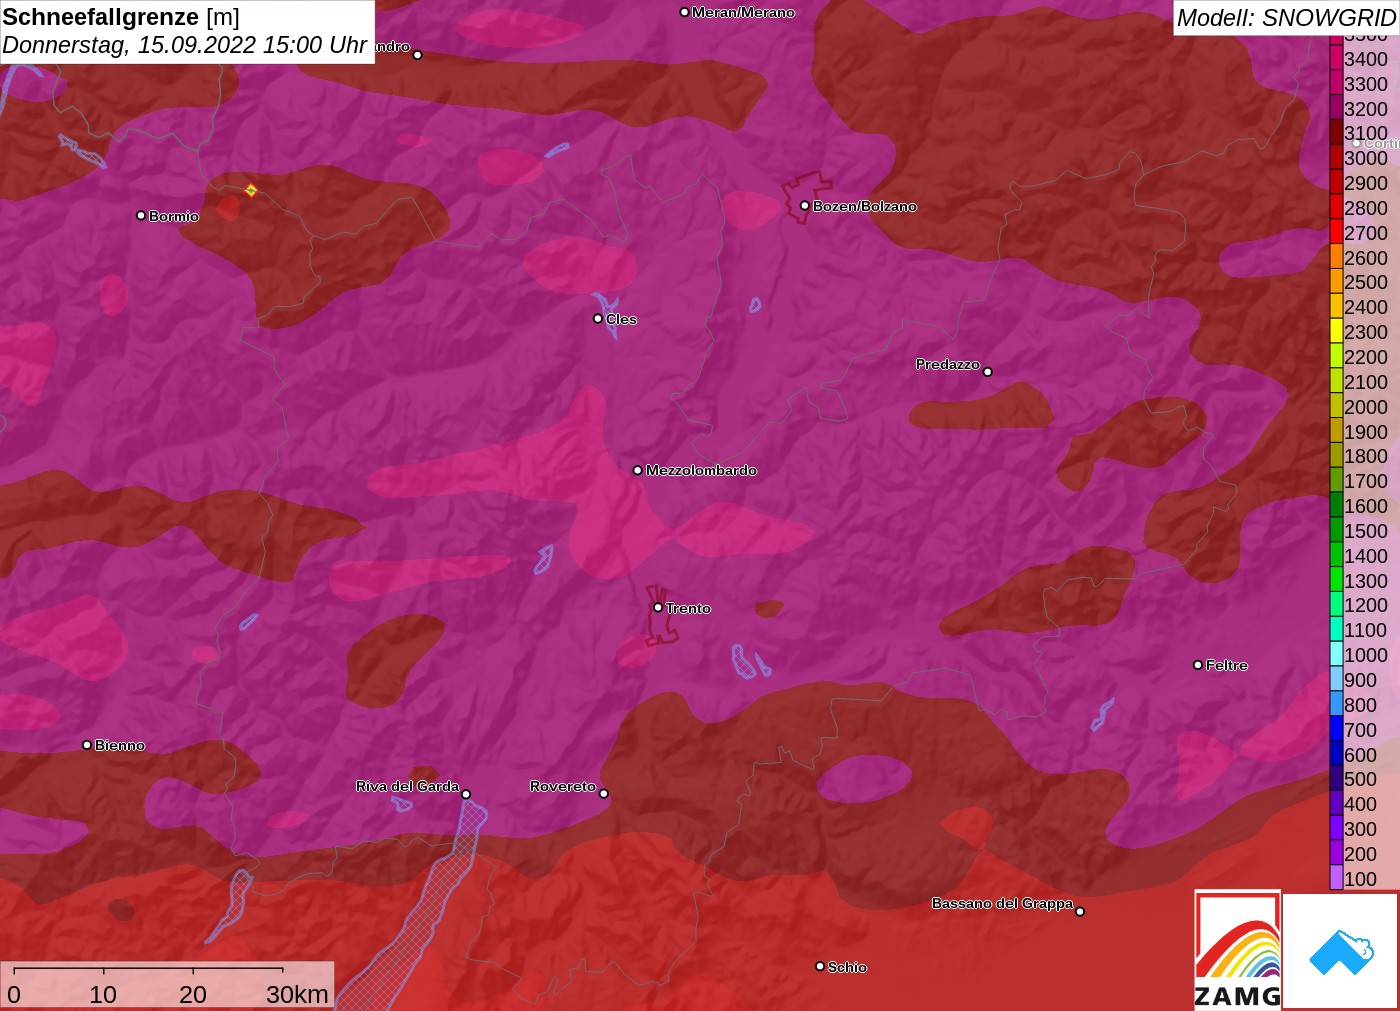
Task: Click the 2200 legend value
Action: point(1366,357)
